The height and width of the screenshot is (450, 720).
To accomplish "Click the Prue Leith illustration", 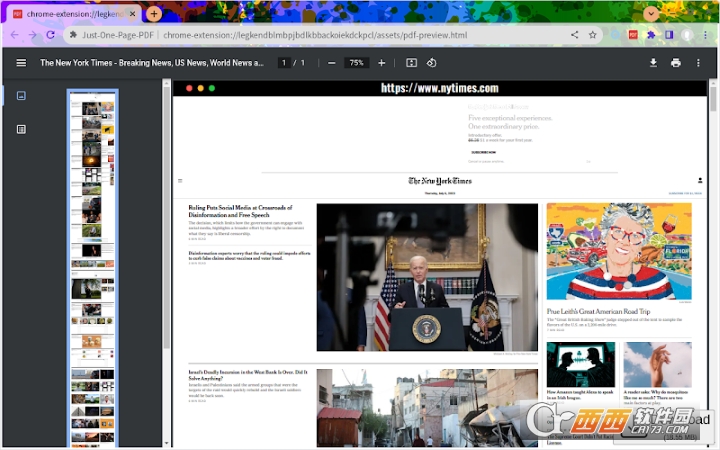I will pos(619,252).
